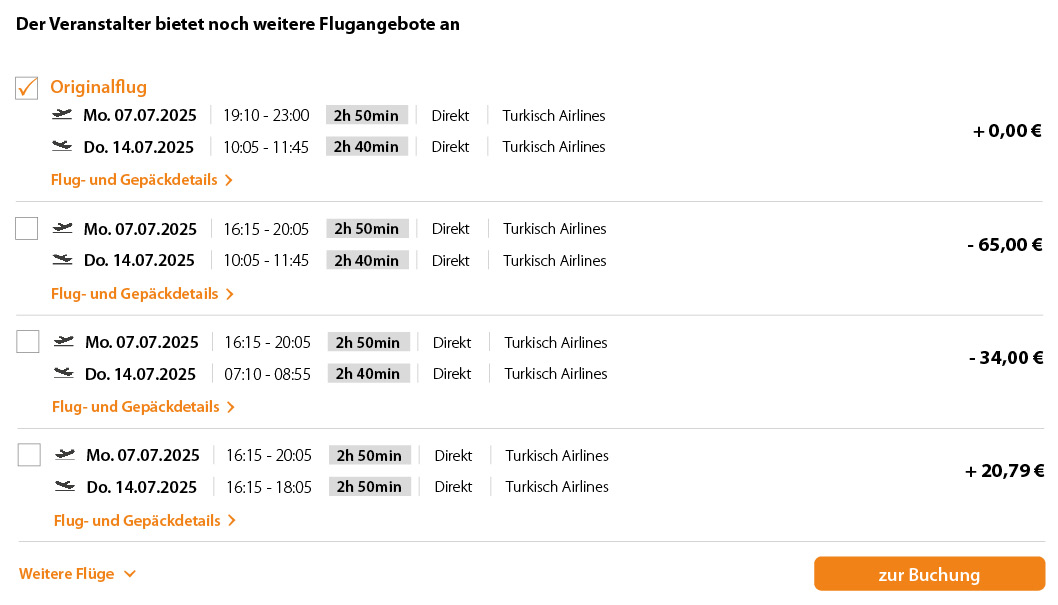Click the orange Originalflug label

pyautogui.click(x=98, y=87)
